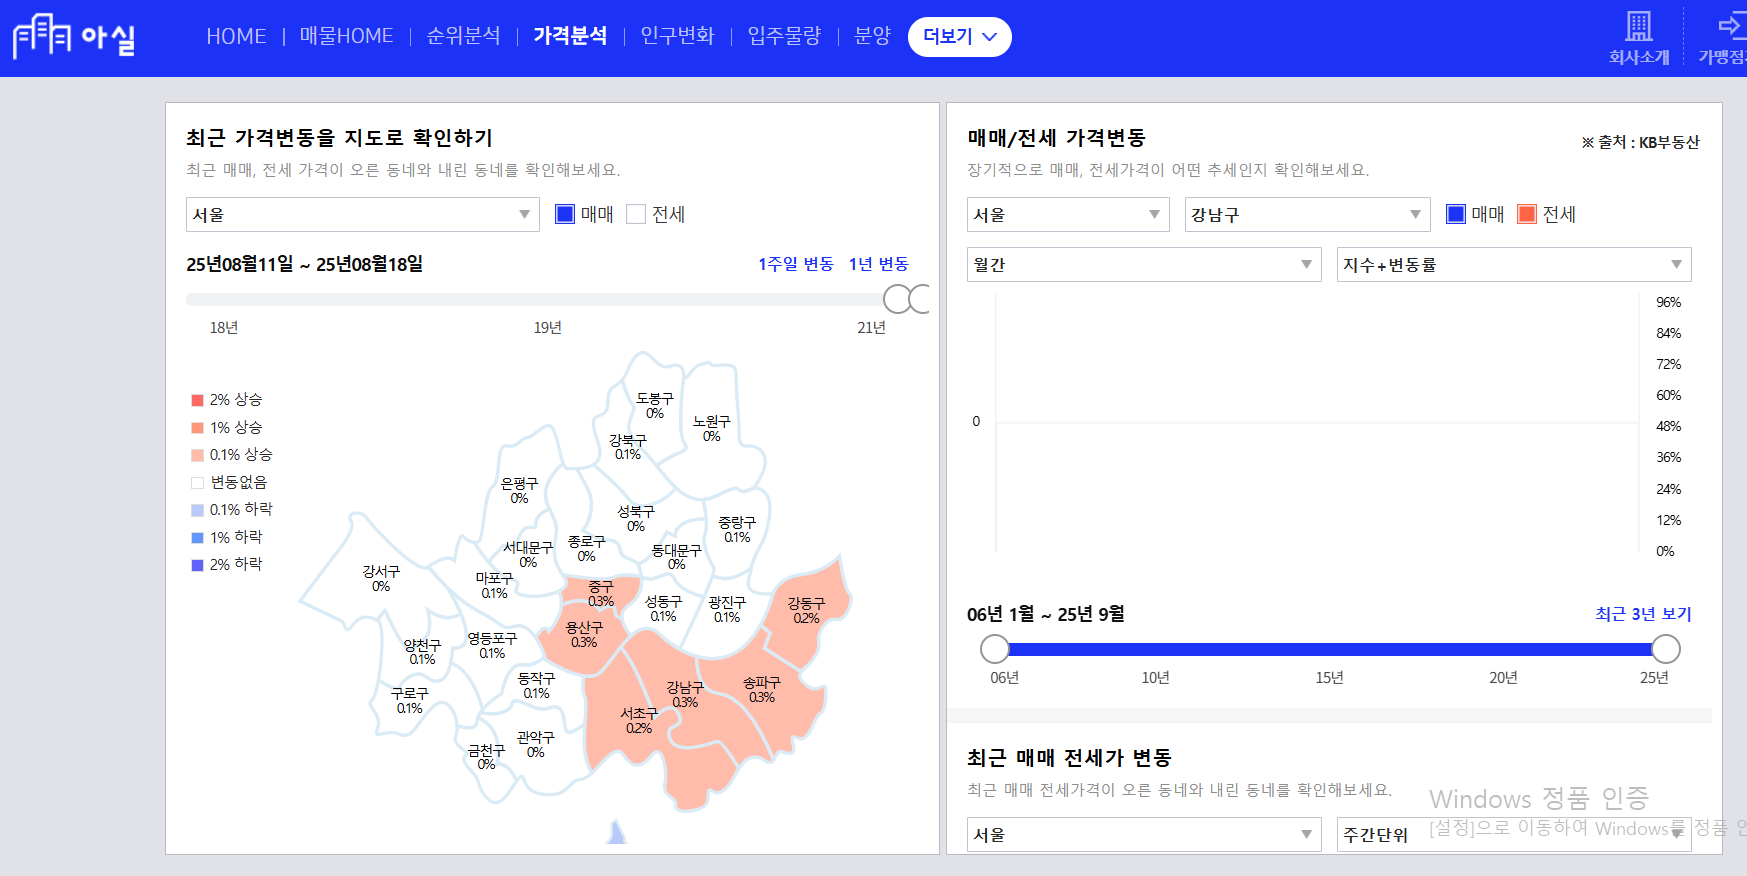Open the 지수+변동률 dropdown
Image resolution: width=1747 pixels, height=876 pixels.
tap(1514, 264)
